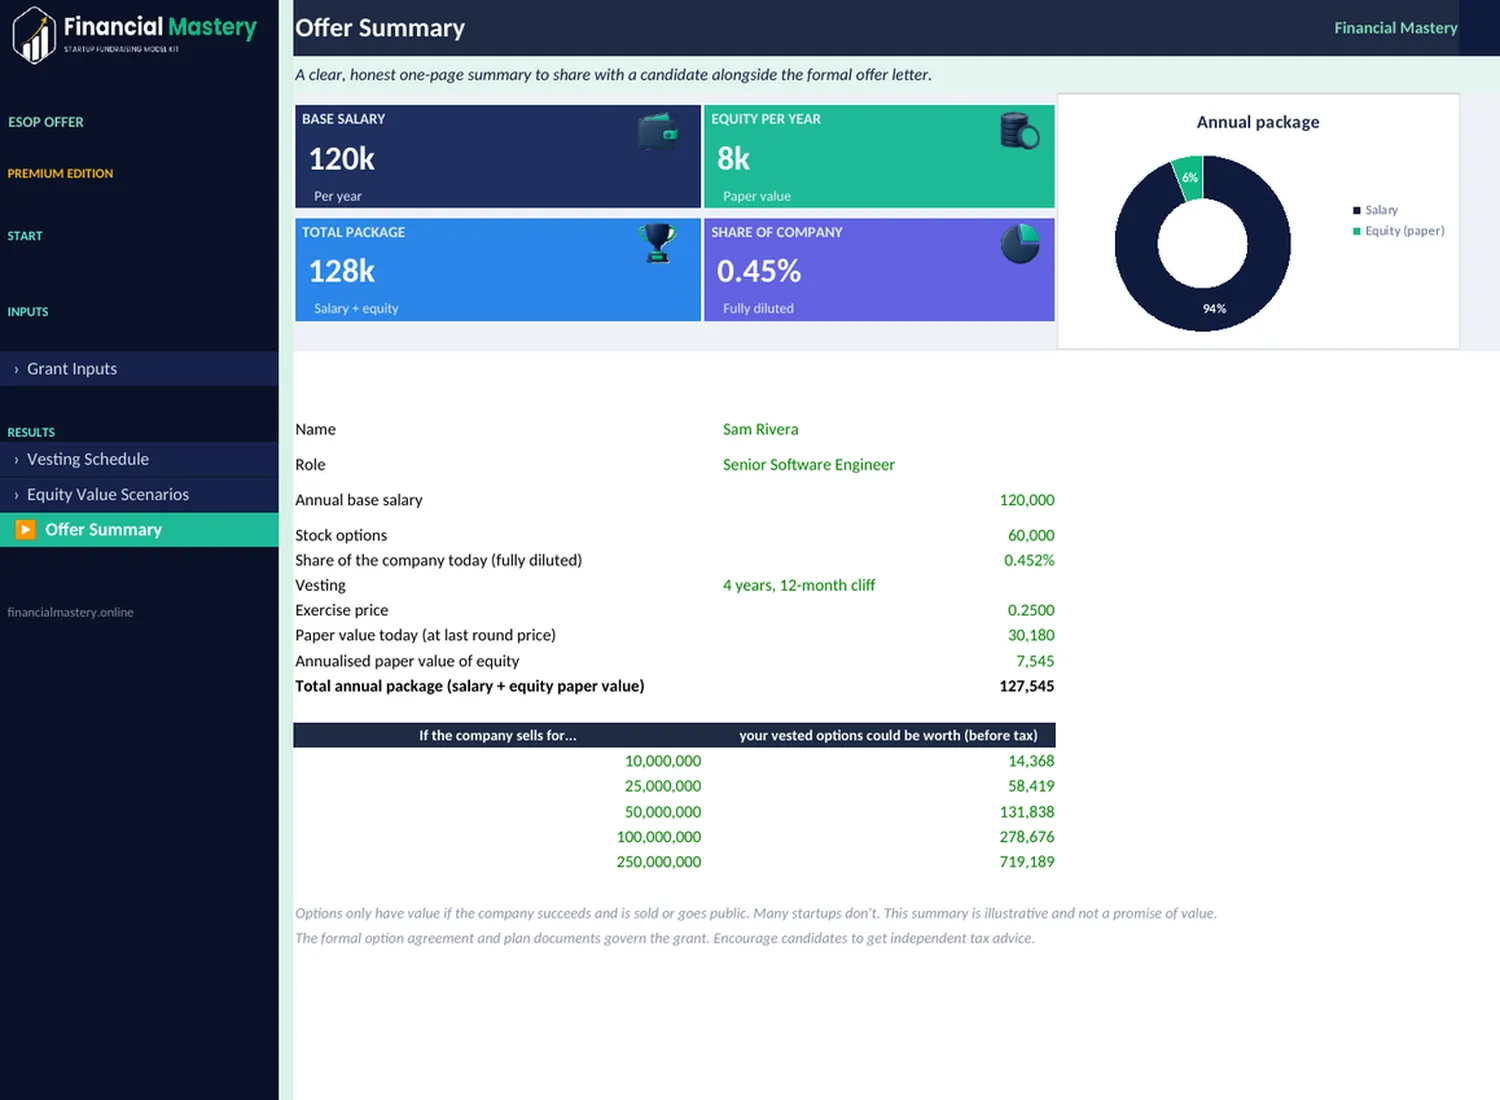The height and width of the screenshot is (1100, 1500).
Task: Click the orange play icon beside Offer Summary
Action: click(x=26, y=529)
